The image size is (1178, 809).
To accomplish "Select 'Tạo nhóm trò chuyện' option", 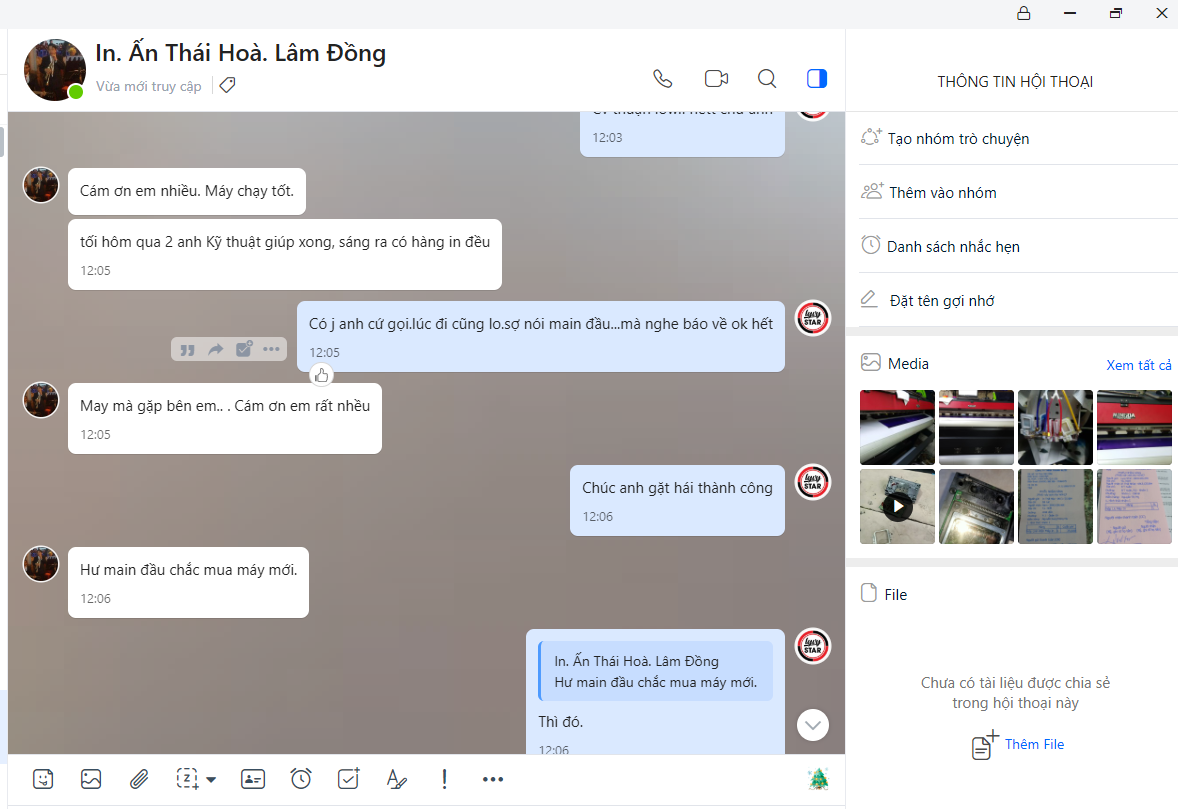I will pyautogui.click(x=958, y=139).
